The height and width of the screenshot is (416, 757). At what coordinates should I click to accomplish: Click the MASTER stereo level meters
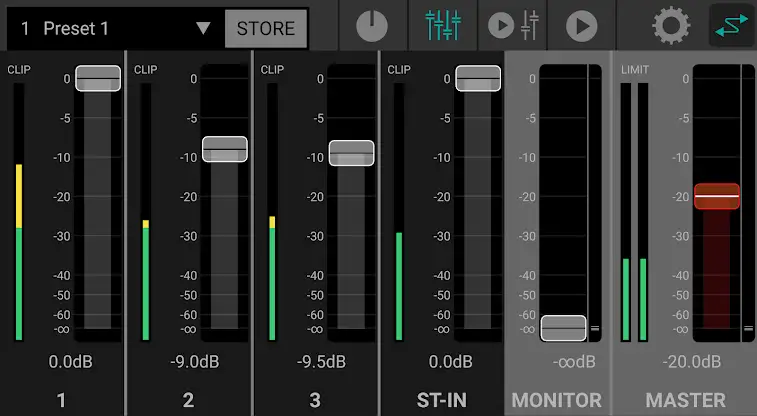click(634, 212)
